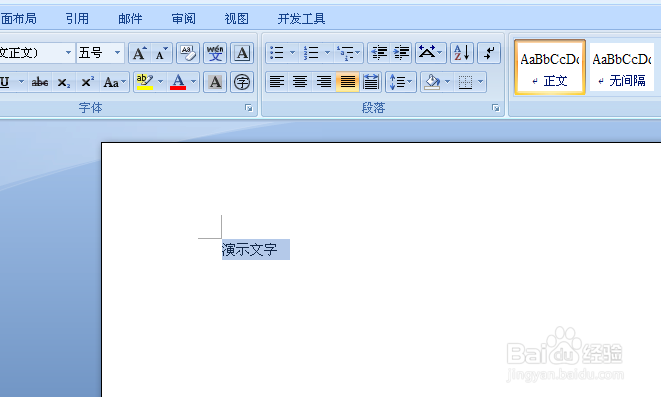Decrease paragraph indent

[379, 53]
